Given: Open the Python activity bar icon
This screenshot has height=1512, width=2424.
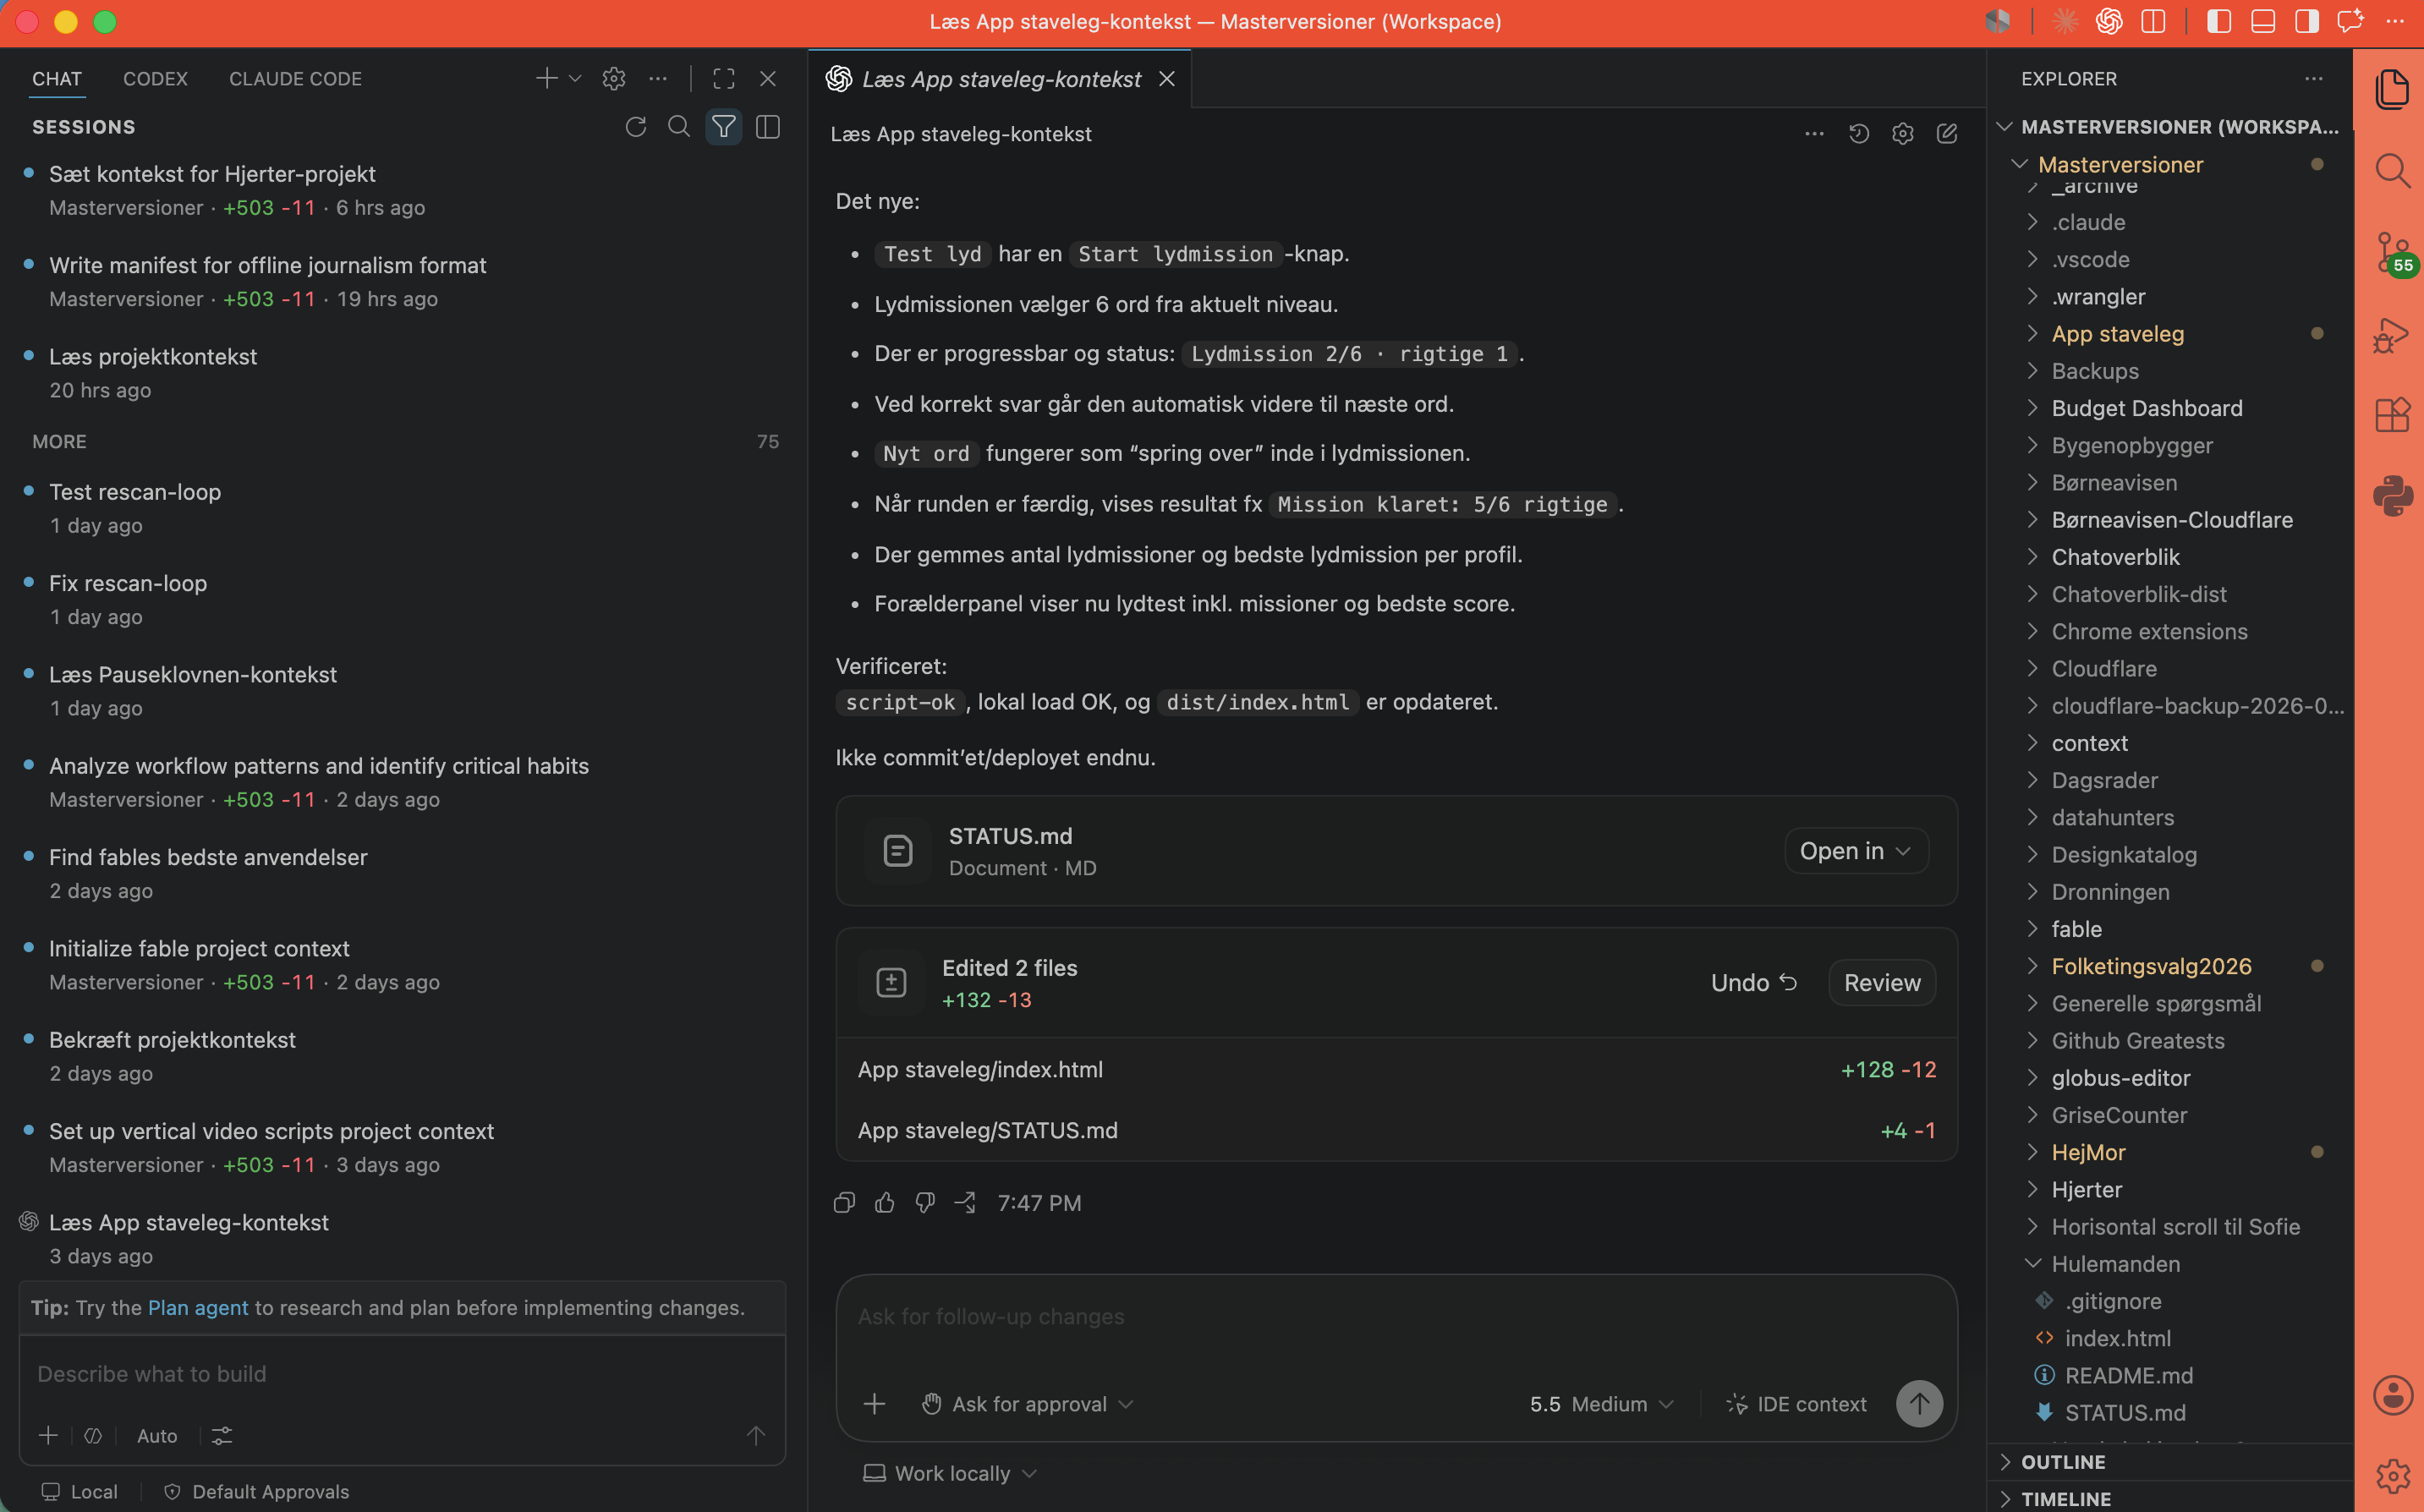Looking at the screenshot, I should coord(2391,496).
